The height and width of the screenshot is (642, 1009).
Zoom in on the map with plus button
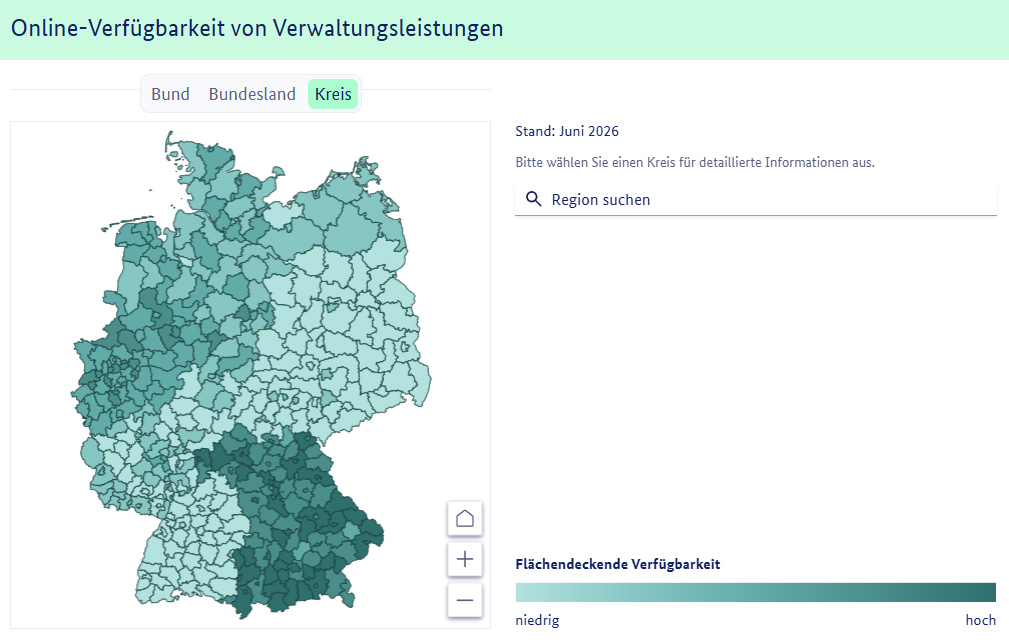465,559
